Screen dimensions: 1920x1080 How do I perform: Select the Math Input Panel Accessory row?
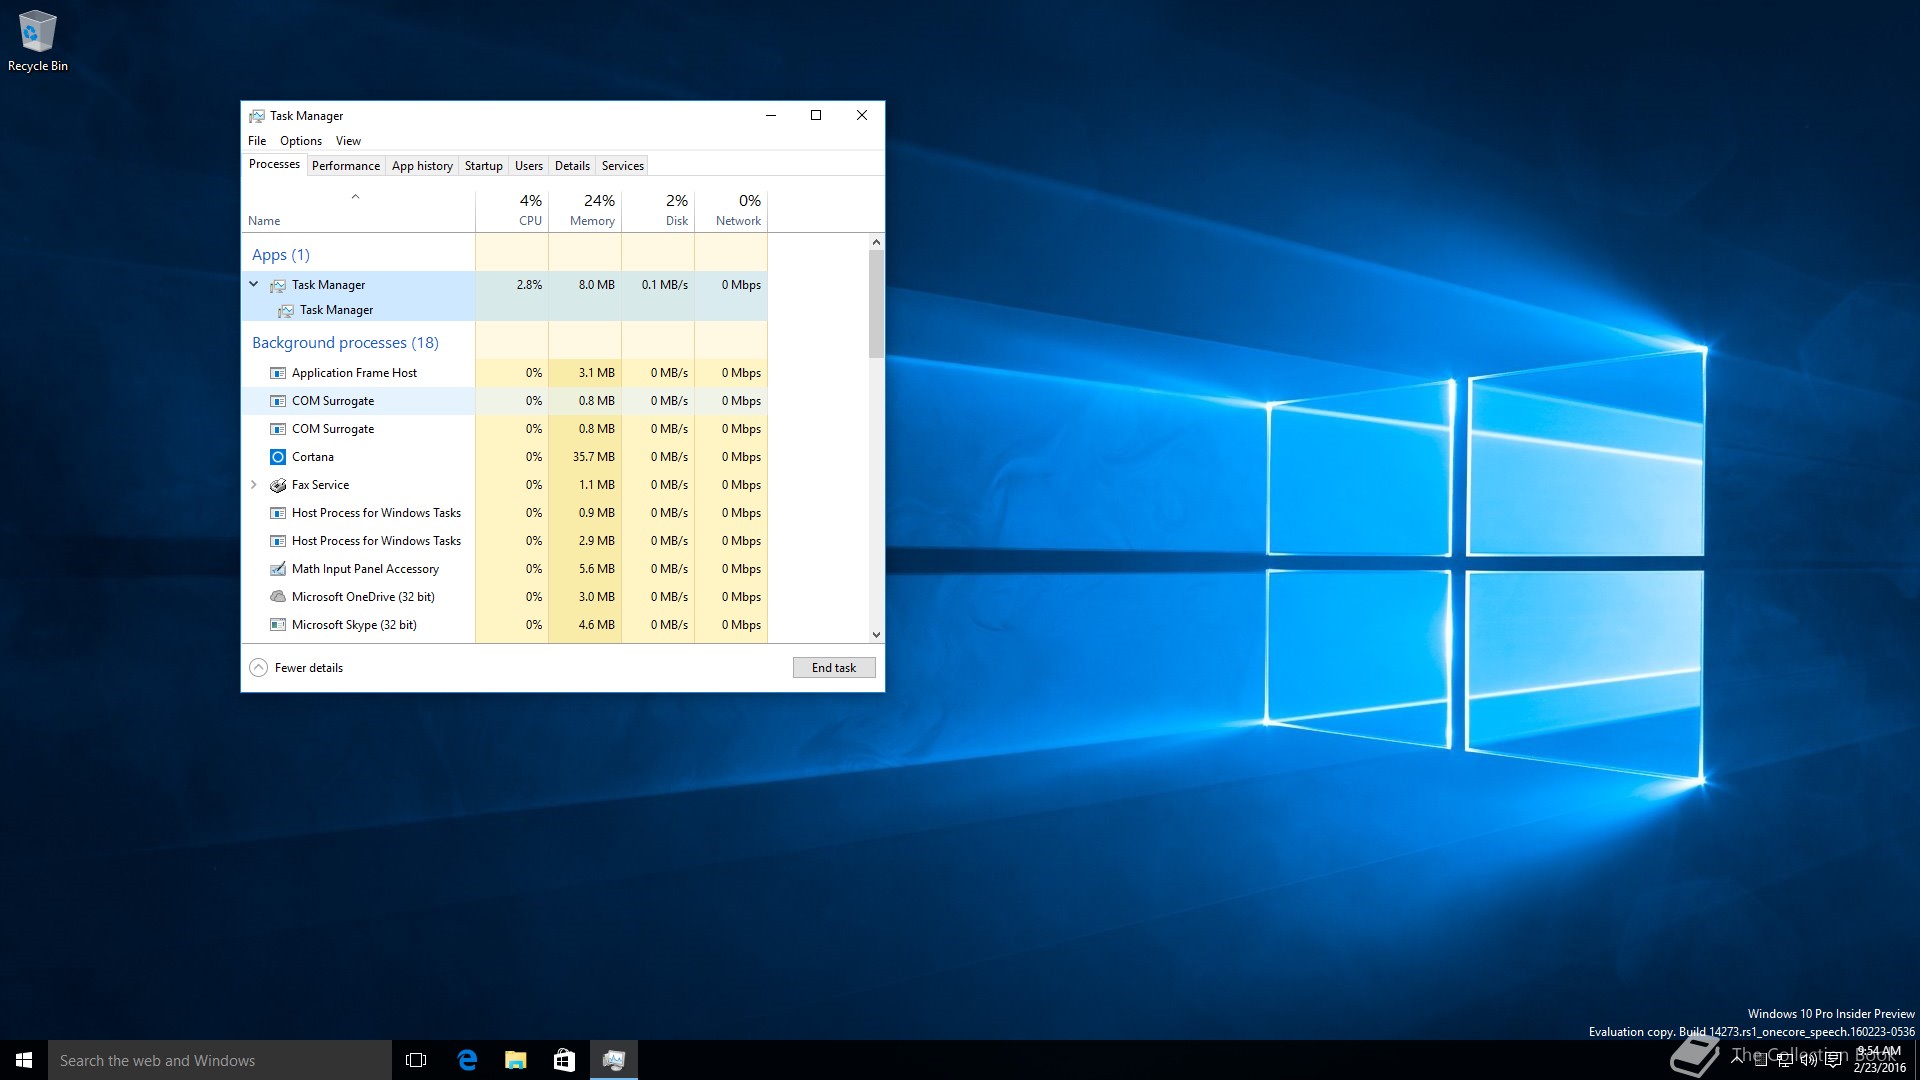[x=505, y=569]
